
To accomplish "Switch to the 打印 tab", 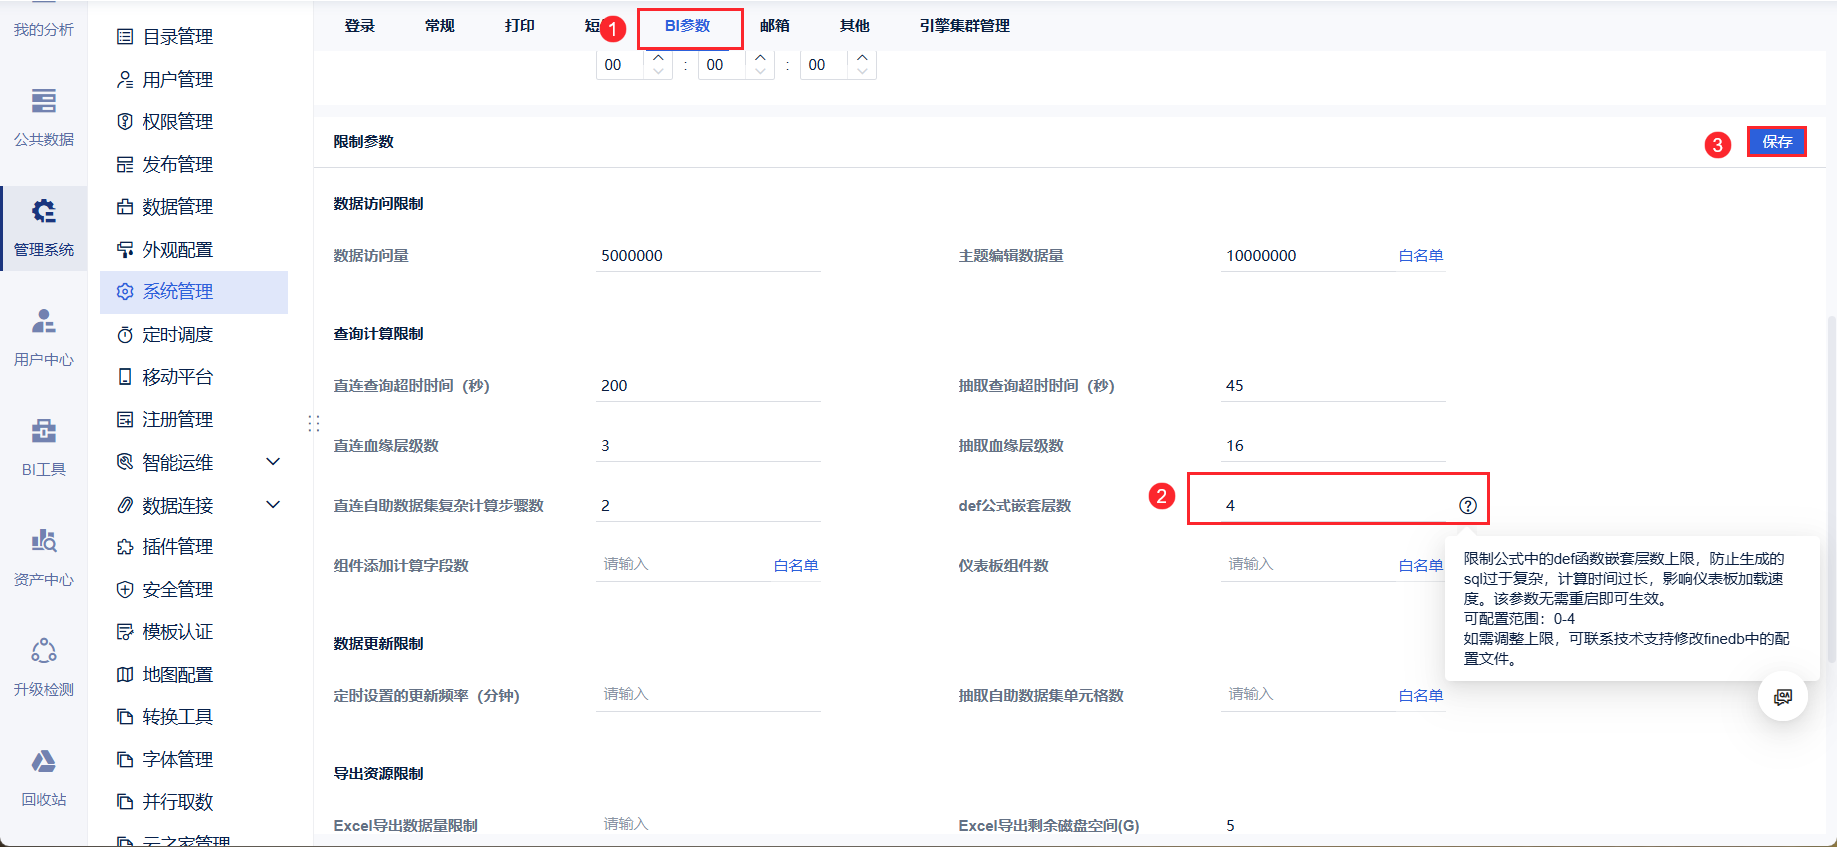I will tap(520, 26).
